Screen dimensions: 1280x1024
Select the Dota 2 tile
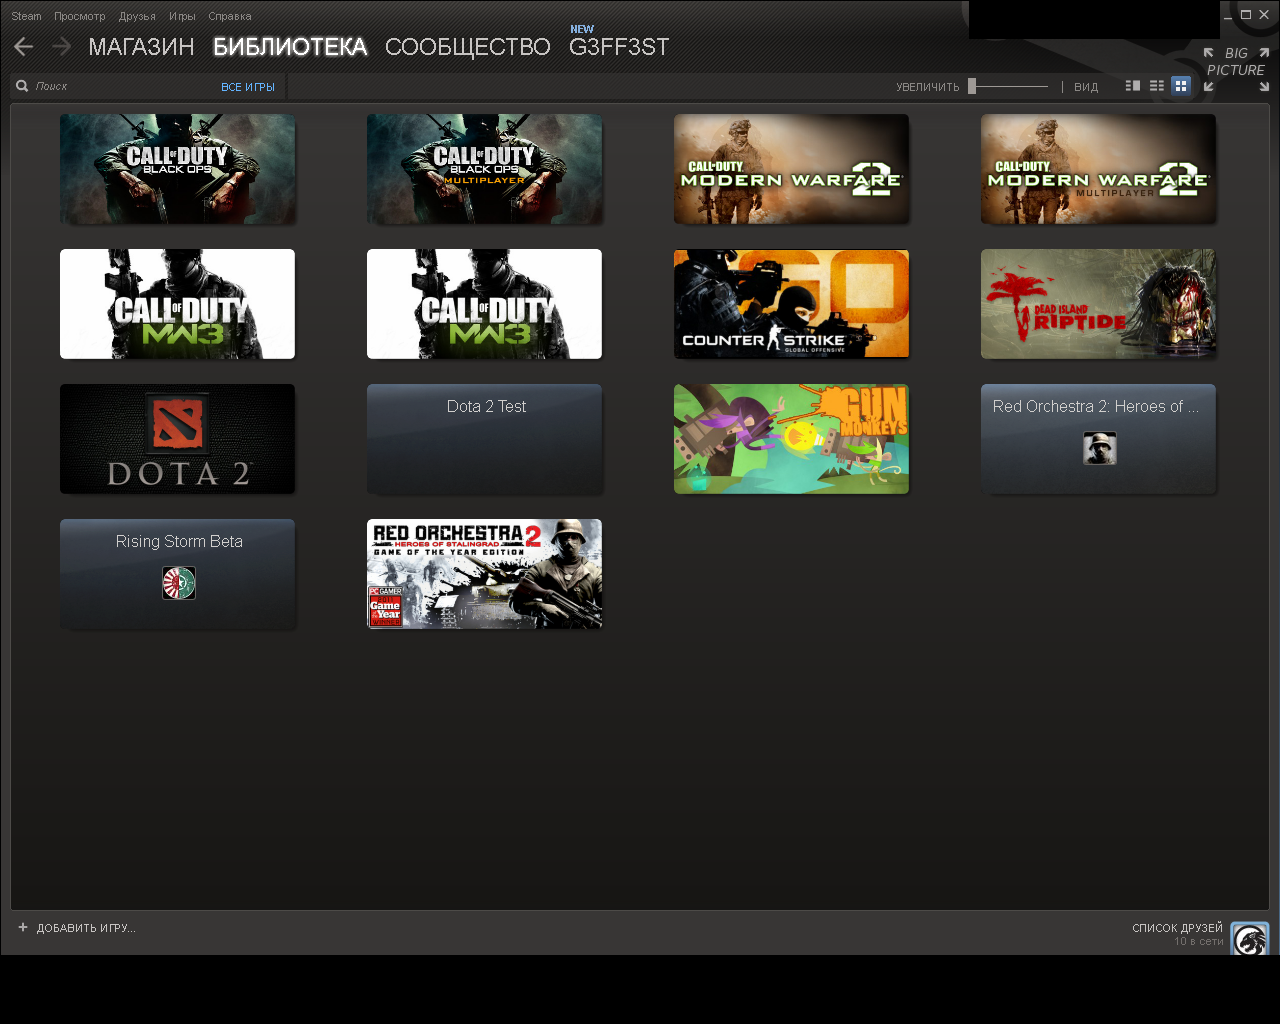177,439
